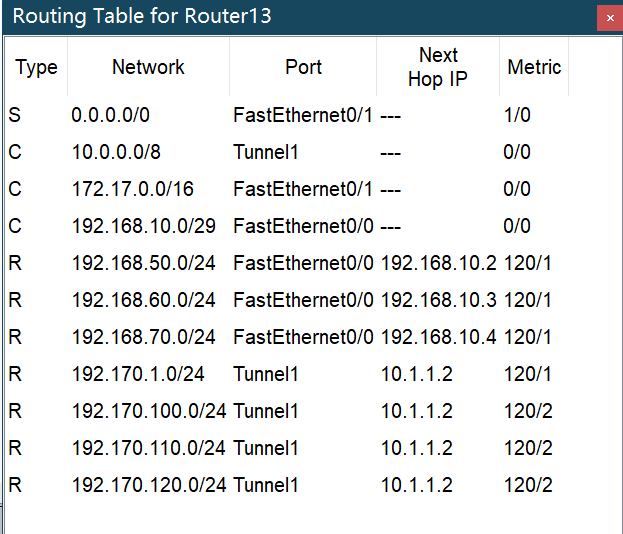Select the 172.17.0.0/16 network row
The image size is (623, 534).
[x=118, y=189]
